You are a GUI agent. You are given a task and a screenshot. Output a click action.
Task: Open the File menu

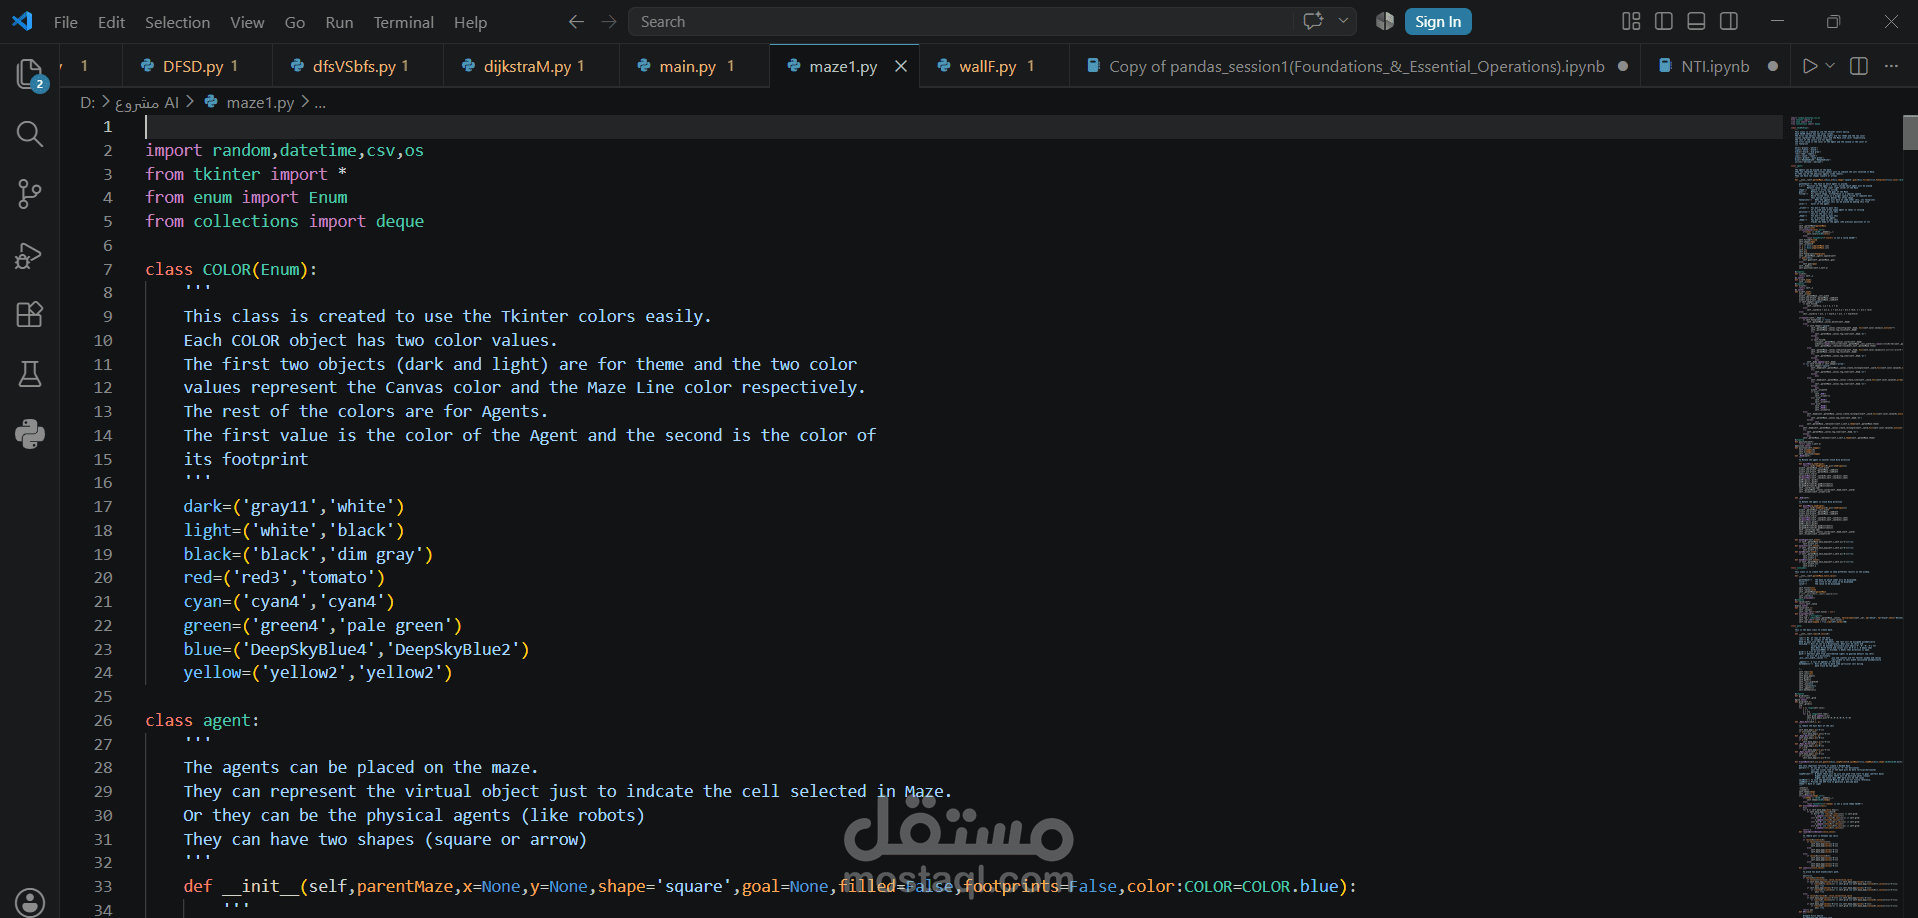click(66, 22)
